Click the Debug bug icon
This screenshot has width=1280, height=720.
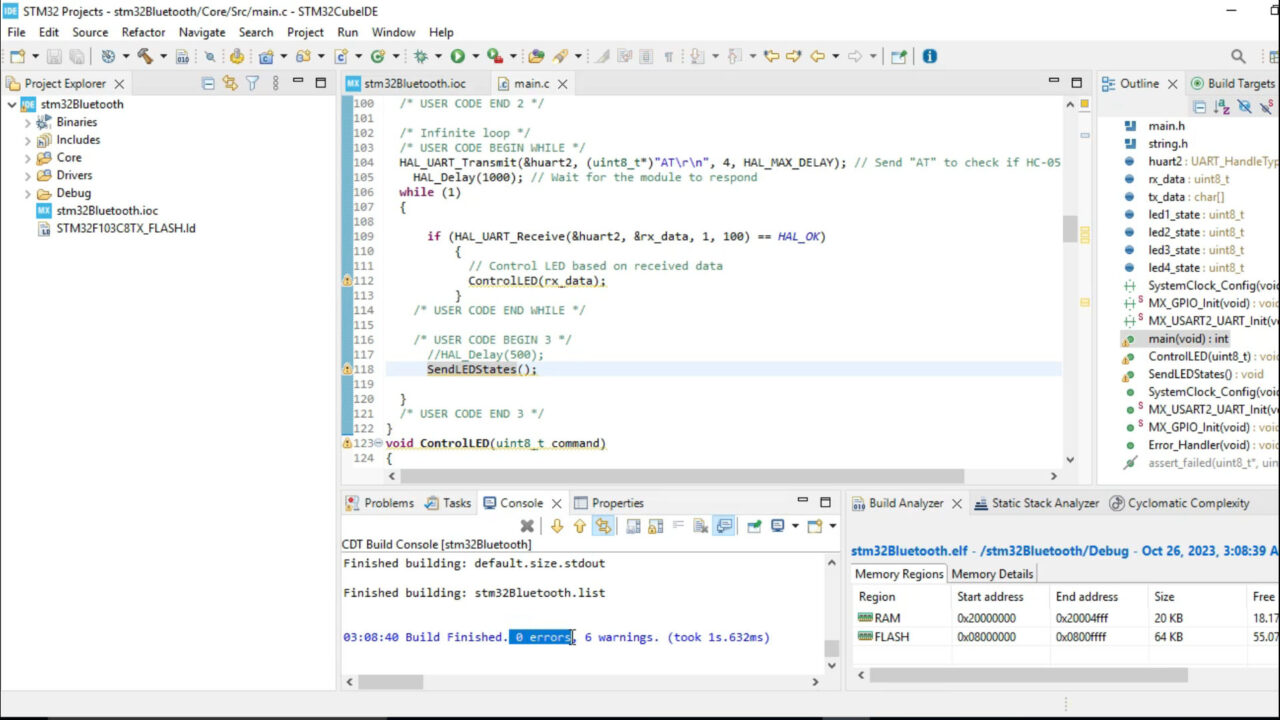(x=421, y=56)
